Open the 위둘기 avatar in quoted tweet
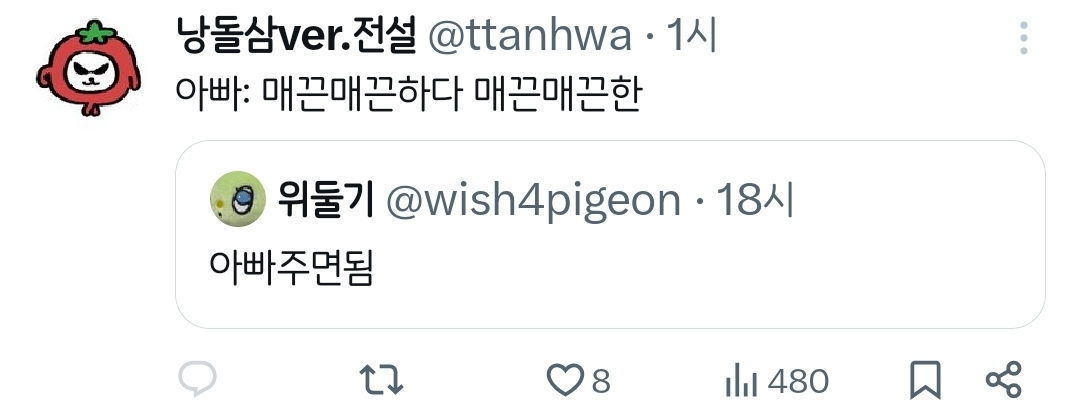This screenshot has width=1080, height=420. point(238,199)
